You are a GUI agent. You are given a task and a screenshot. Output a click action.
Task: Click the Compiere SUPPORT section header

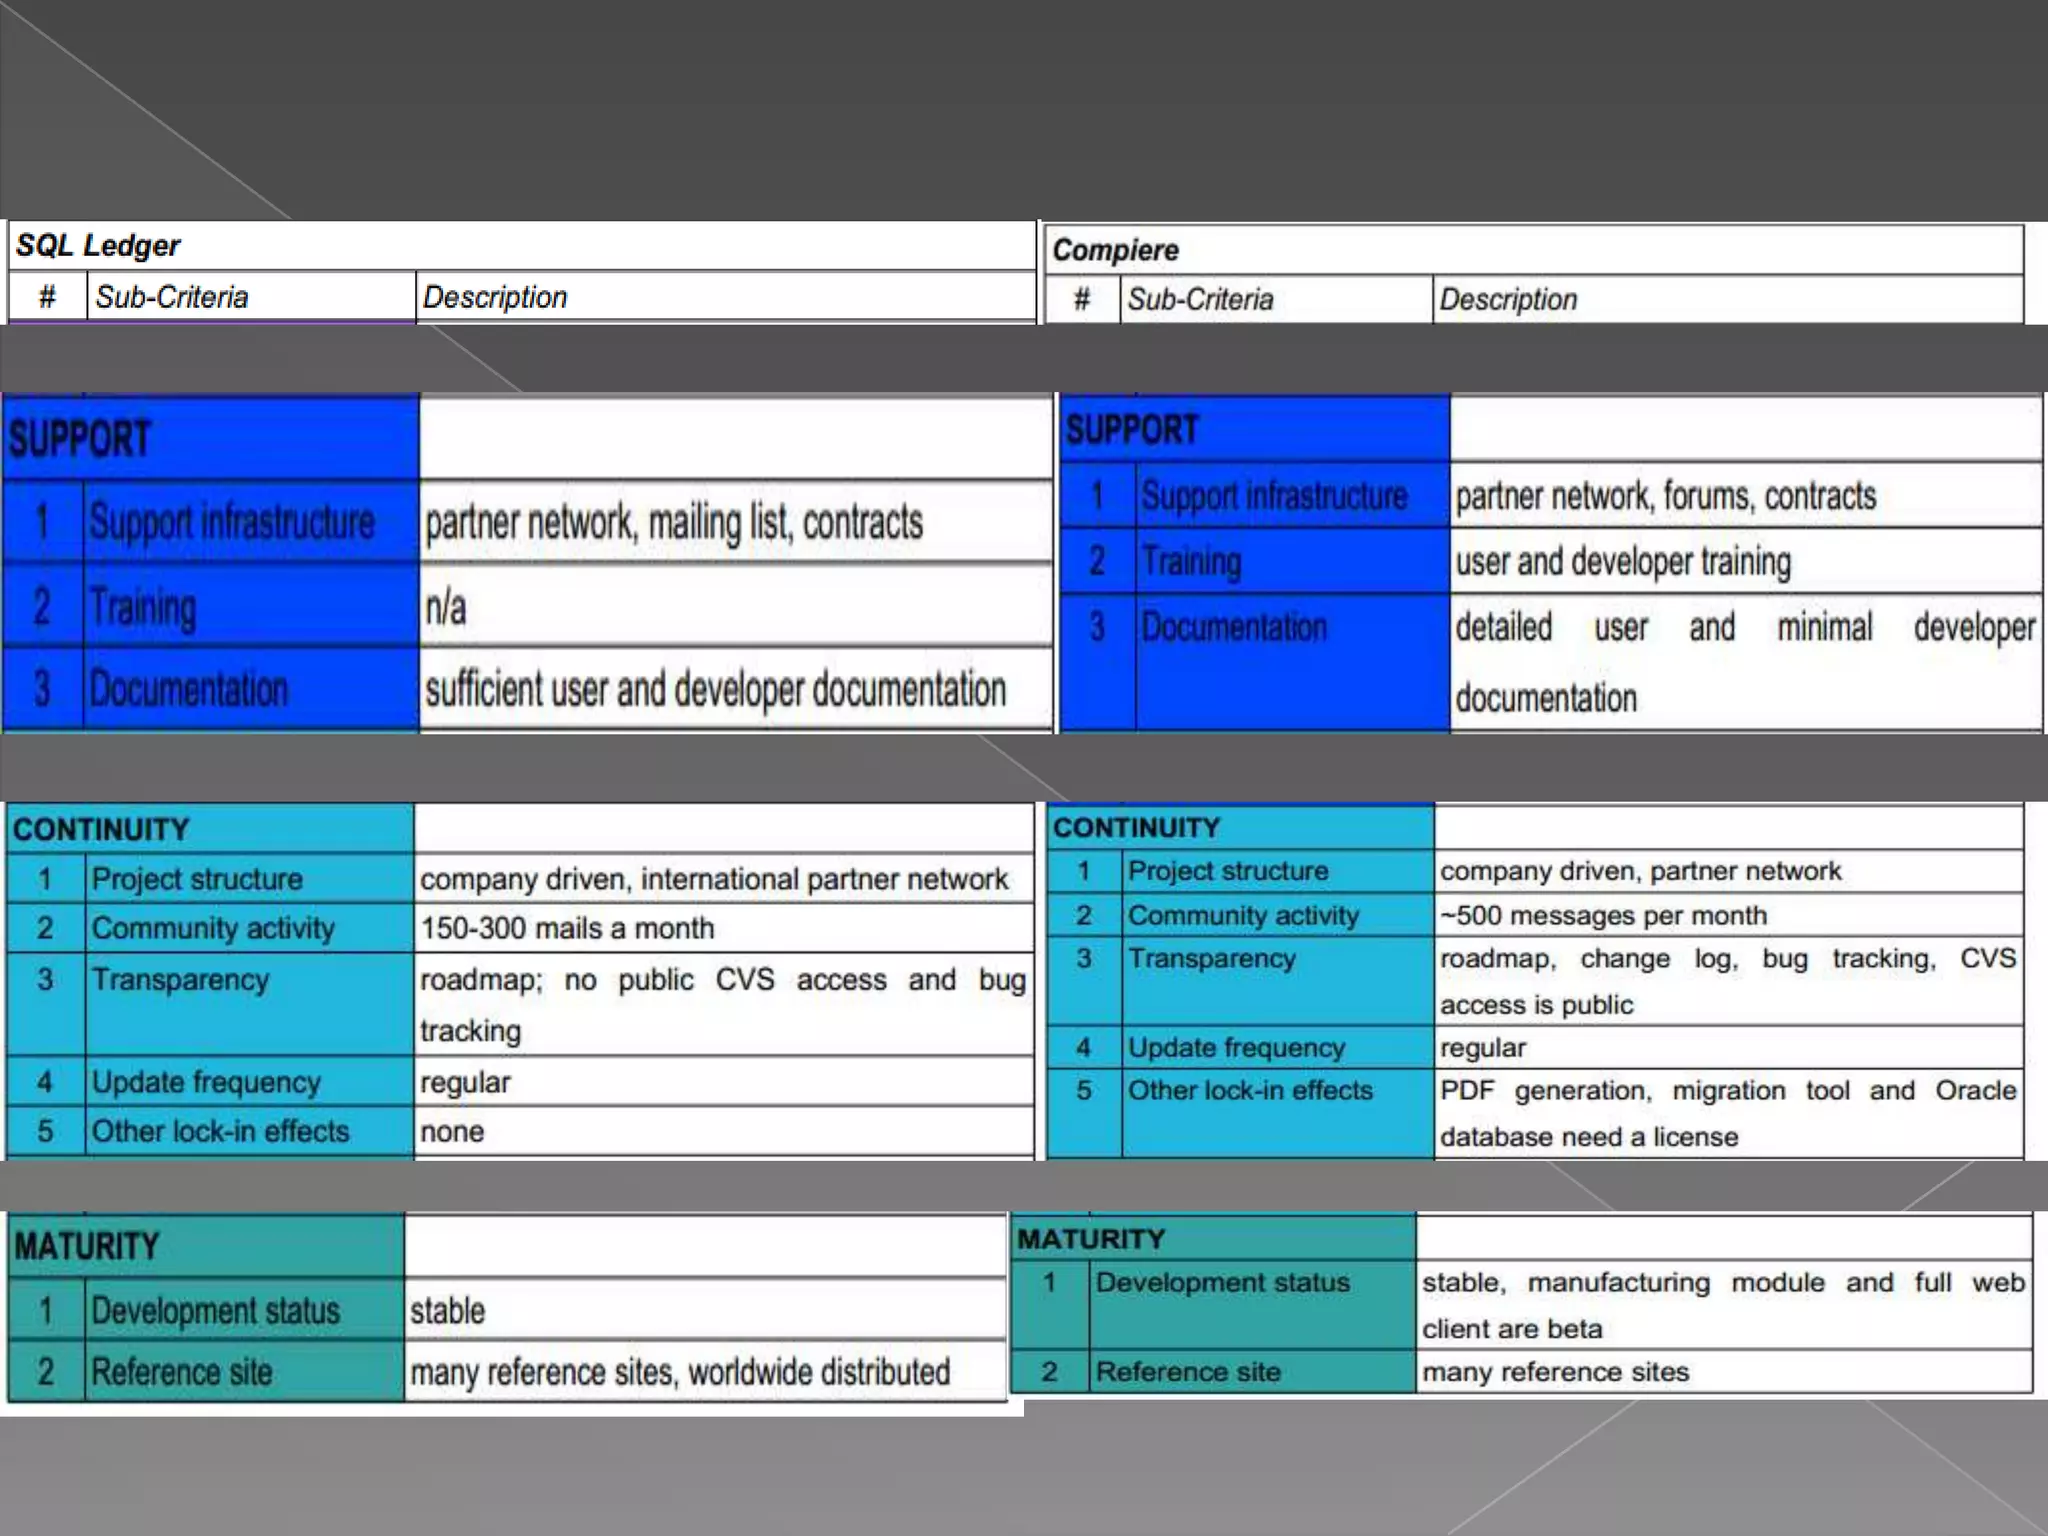click(x=1131, y=431)
